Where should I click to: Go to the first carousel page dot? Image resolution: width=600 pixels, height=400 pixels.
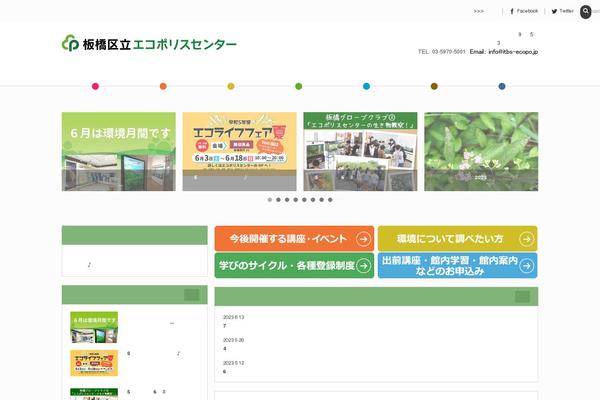pyautogui.click(x=270, y=200)
